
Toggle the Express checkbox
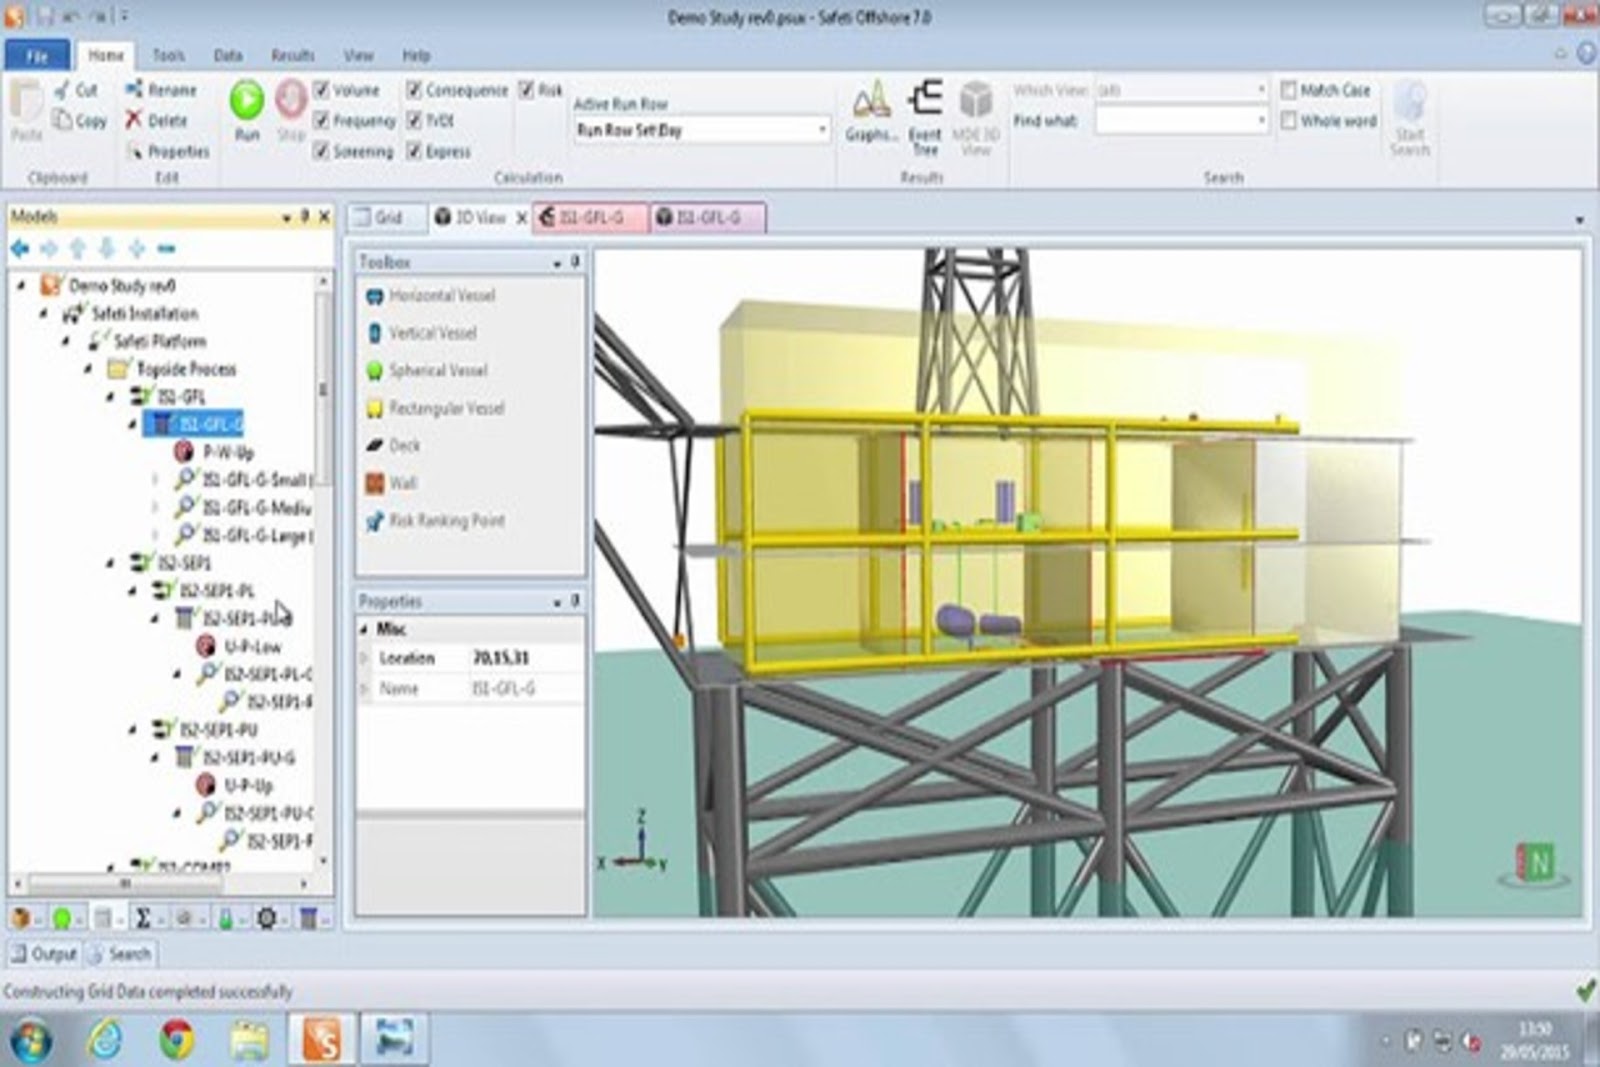click(414, 151)
